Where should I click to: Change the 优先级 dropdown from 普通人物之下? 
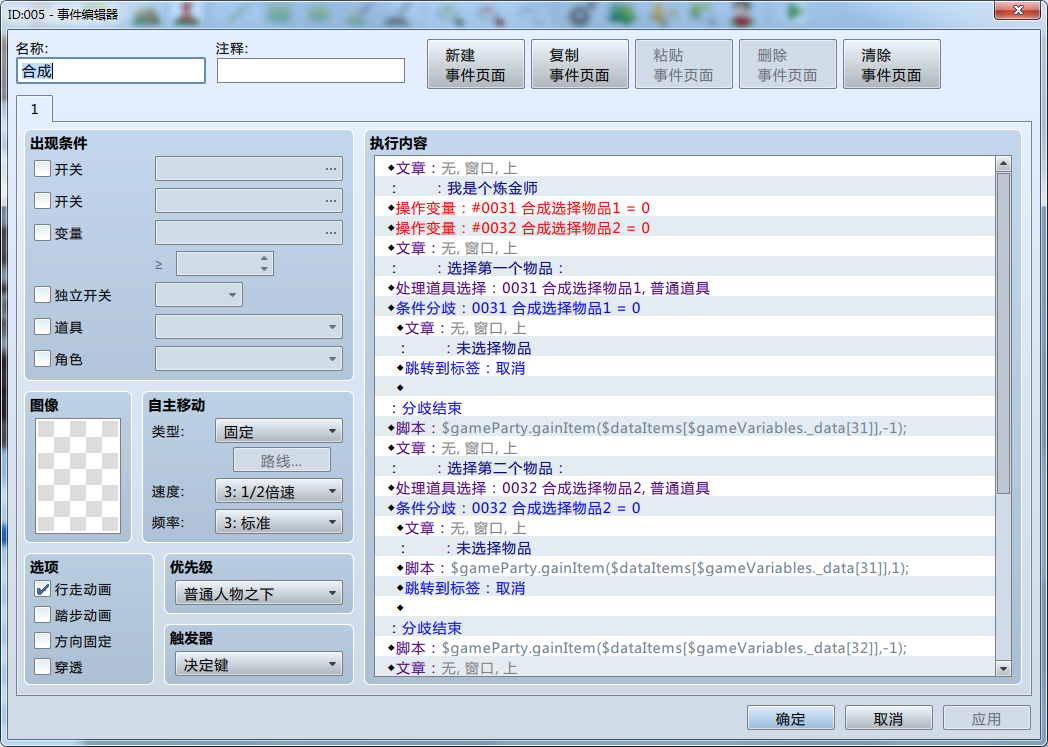click(259, 593)
